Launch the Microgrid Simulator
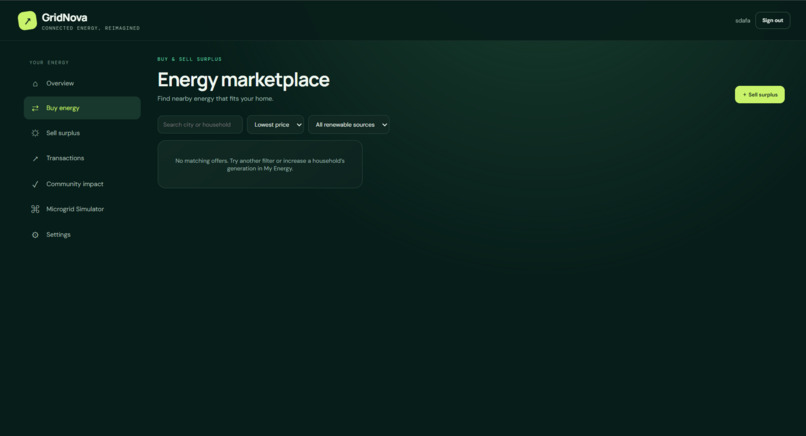Image resolution: width=806 pixels, height=436 pixels. click(x=82, y=209)
